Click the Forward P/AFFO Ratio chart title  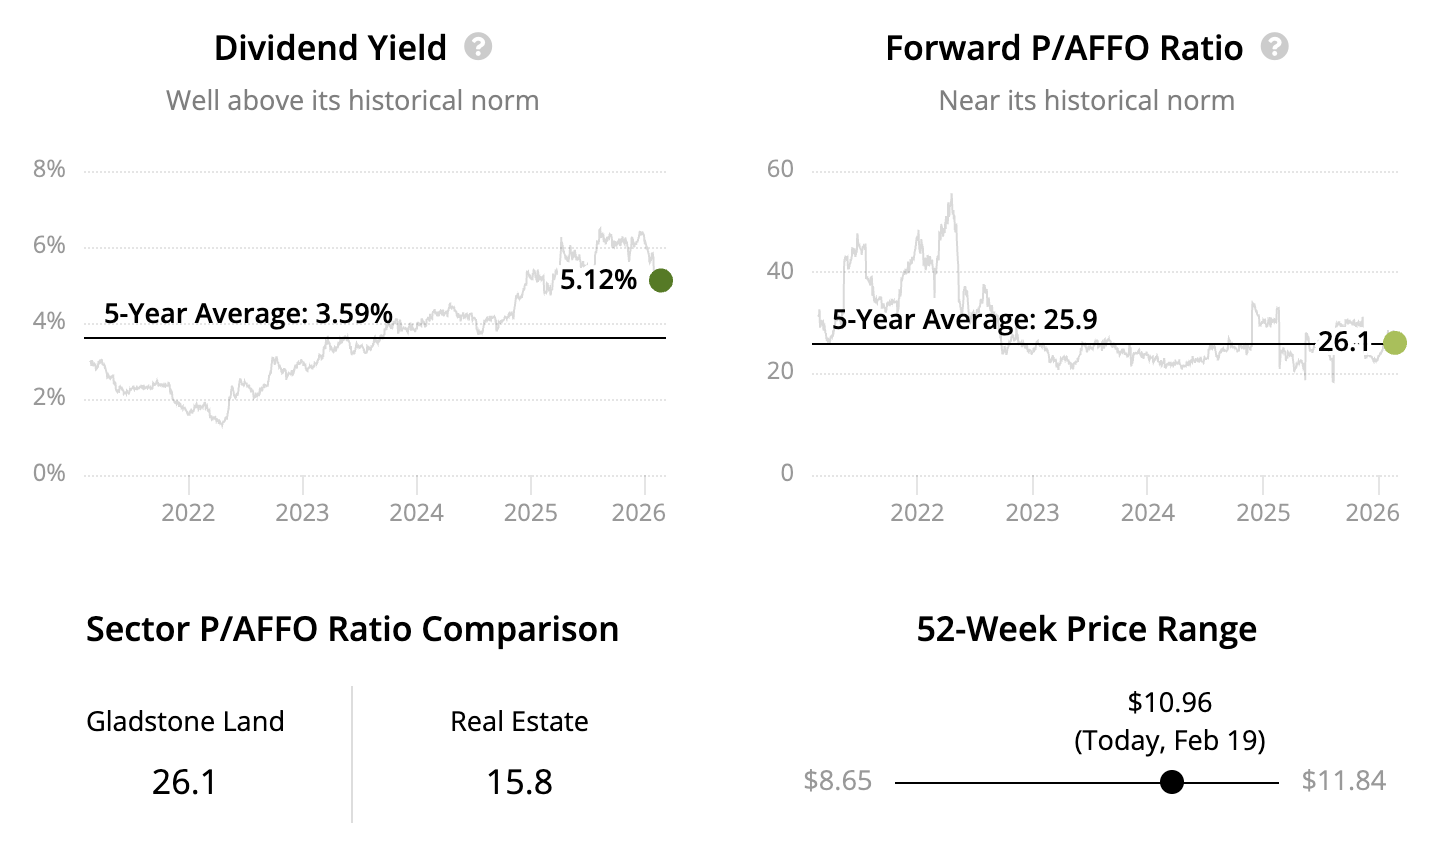click(x=1064, y=48)
